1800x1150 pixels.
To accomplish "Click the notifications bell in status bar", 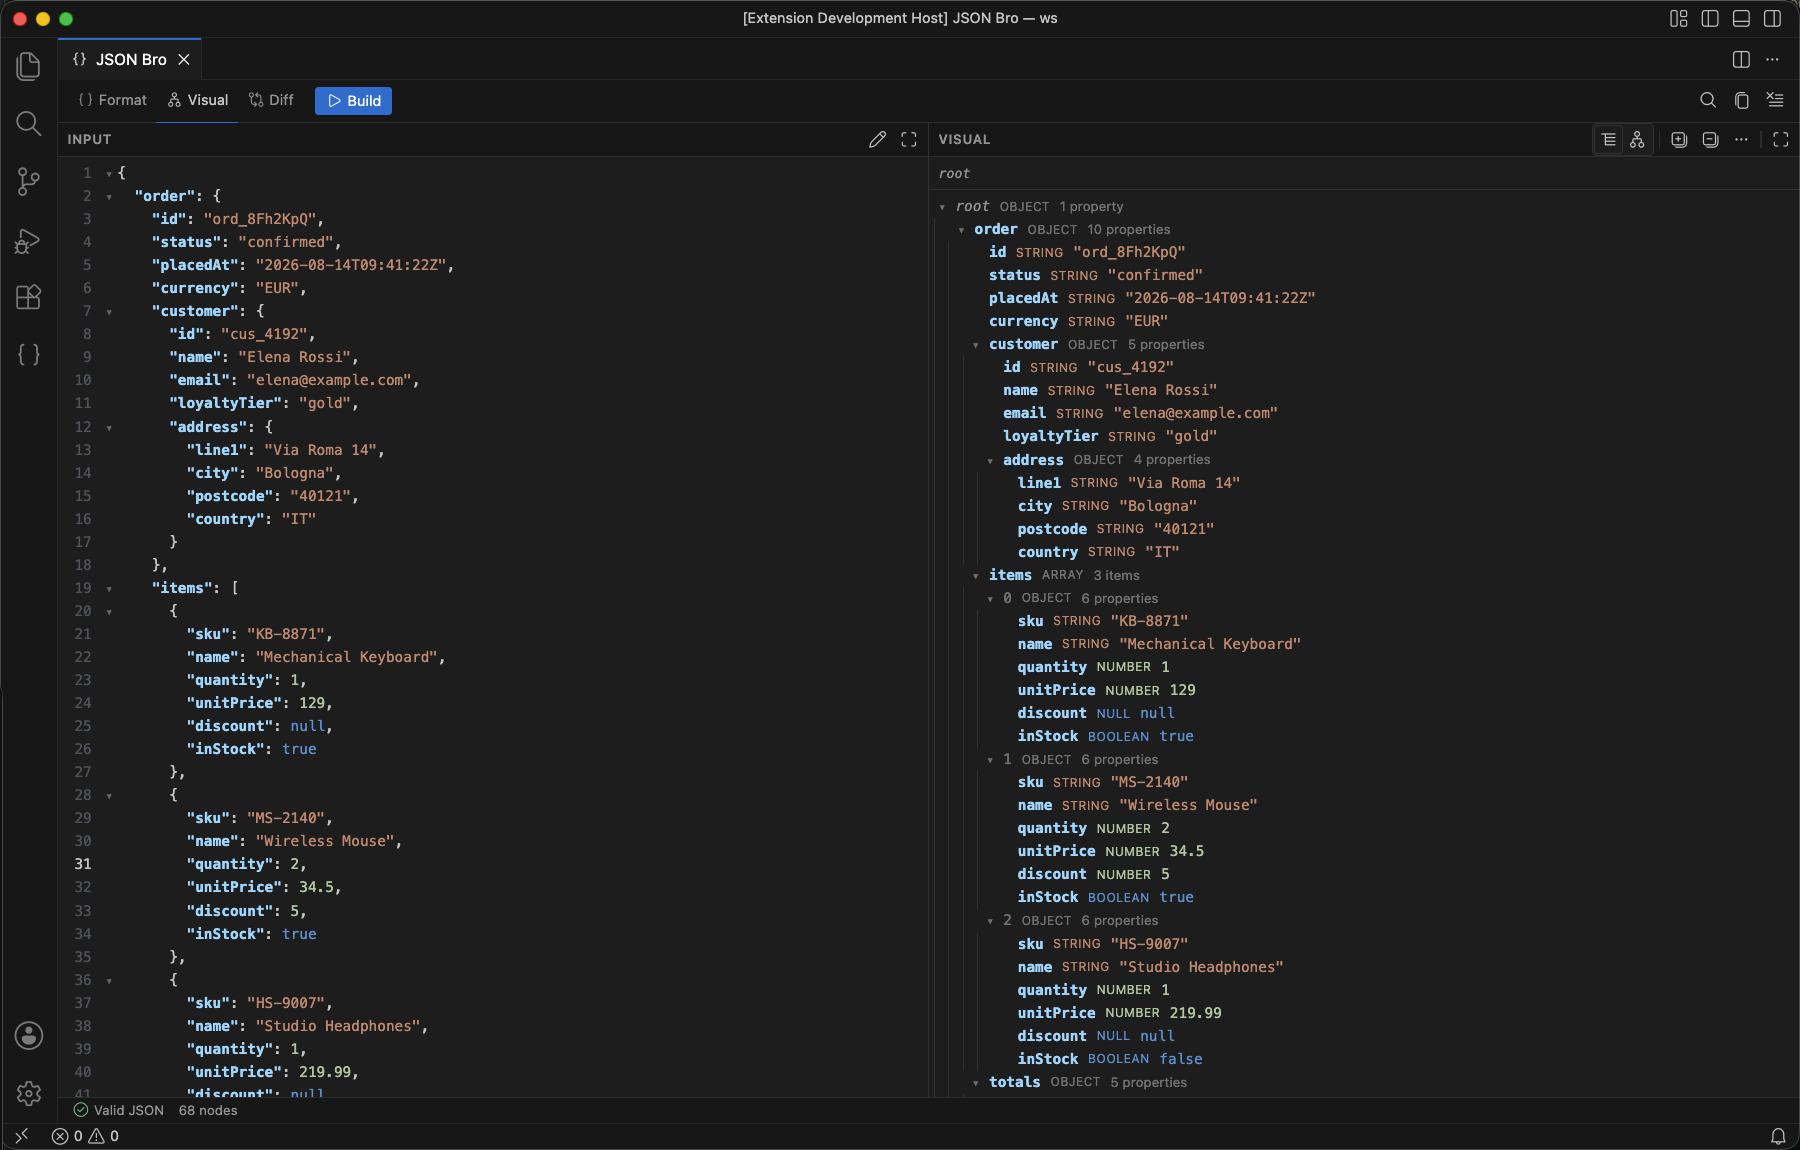I will tap(1778, 1136).
